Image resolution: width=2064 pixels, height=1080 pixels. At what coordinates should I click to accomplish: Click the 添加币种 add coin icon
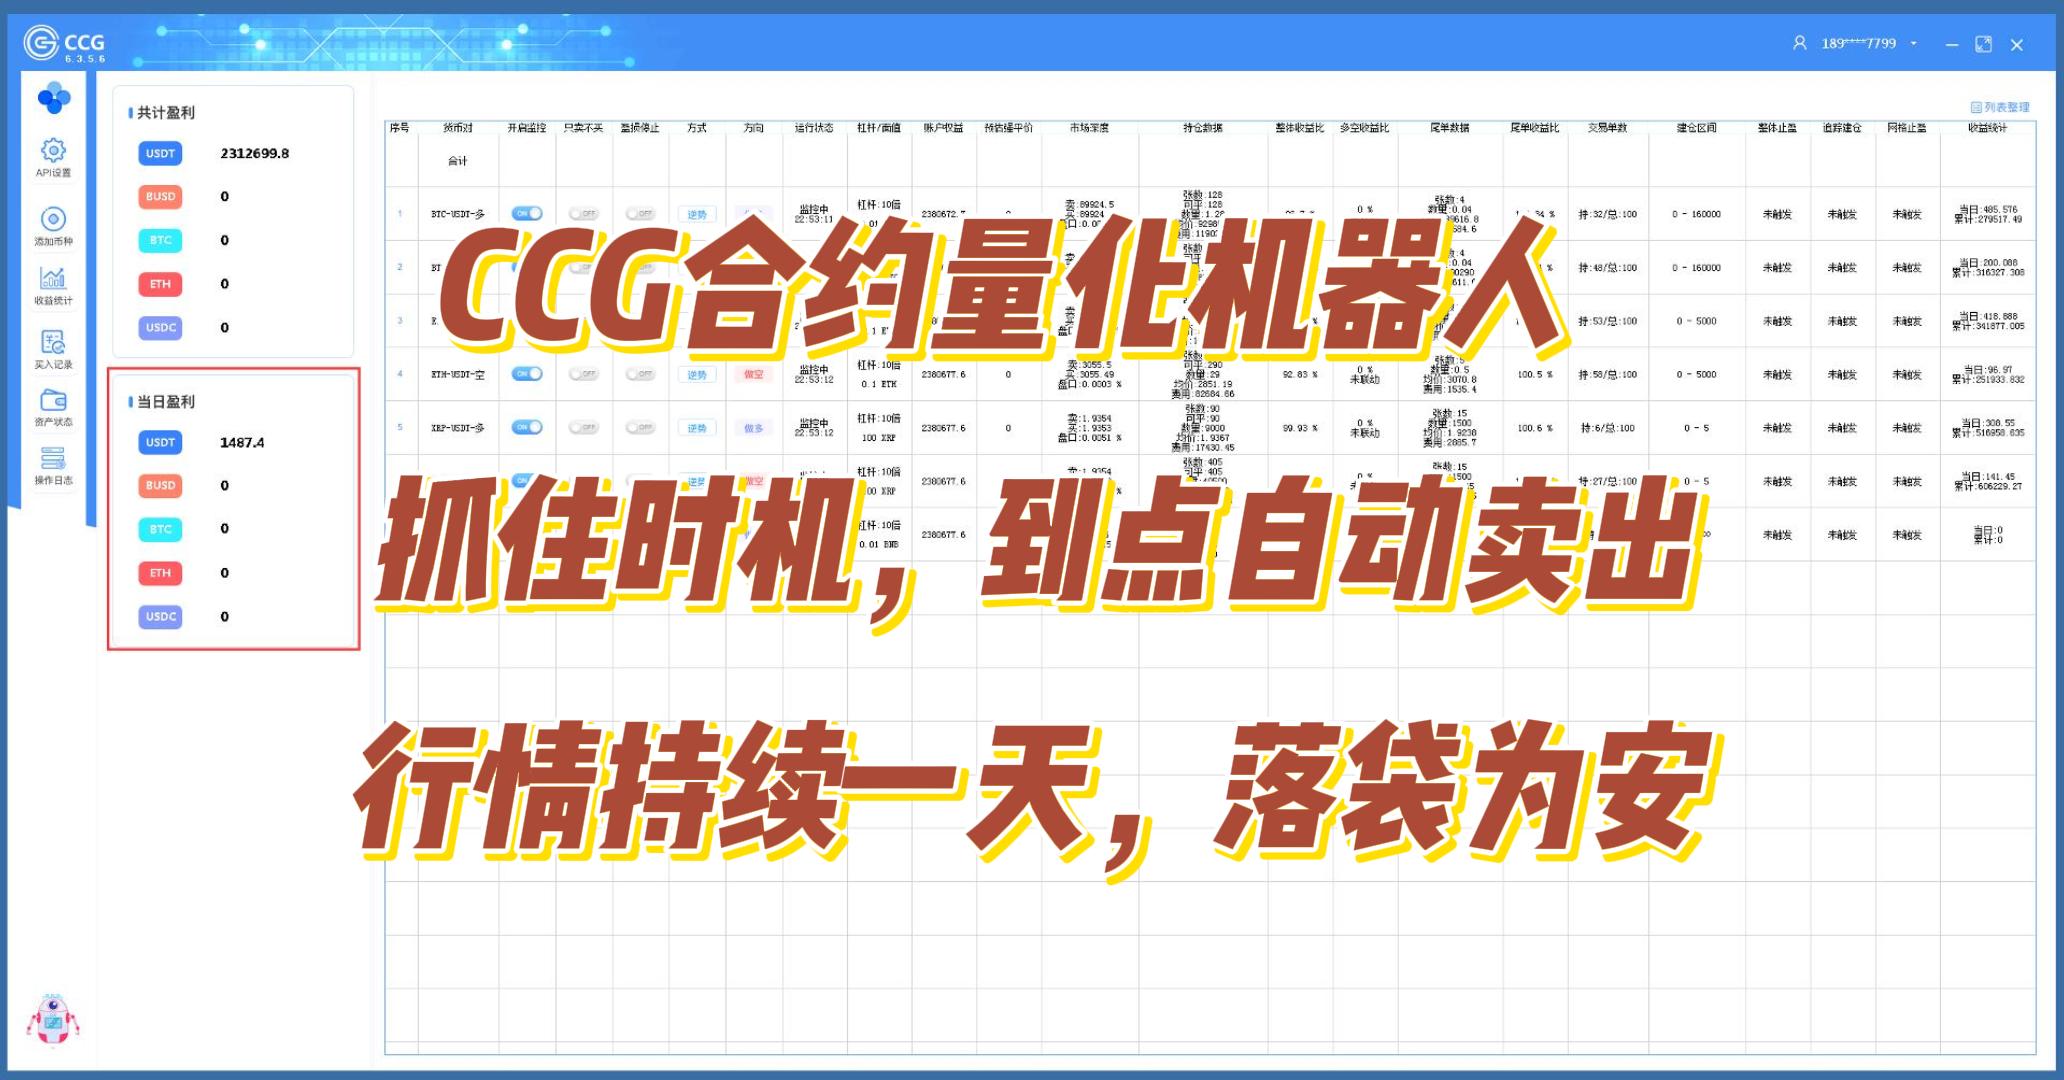pos(53,219)
